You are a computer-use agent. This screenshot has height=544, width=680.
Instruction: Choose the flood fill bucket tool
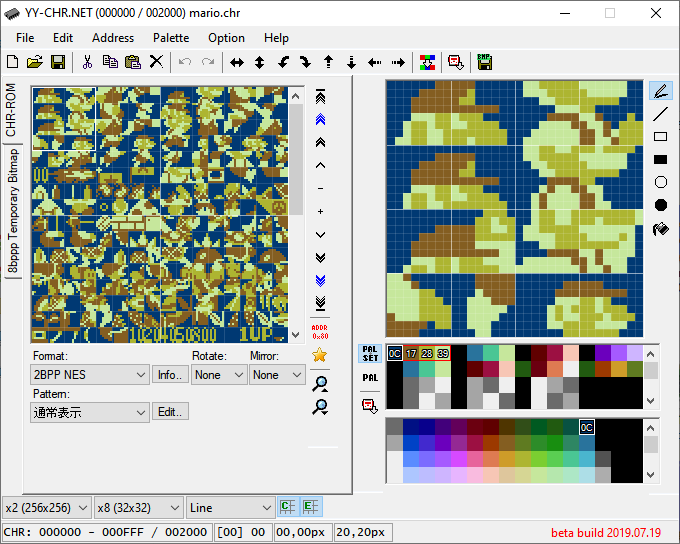tap(660, 229)
